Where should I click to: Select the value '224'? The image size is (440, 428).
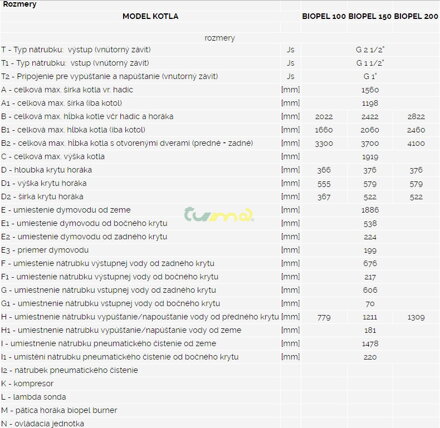pyautogui.click(x=370, y=237)
